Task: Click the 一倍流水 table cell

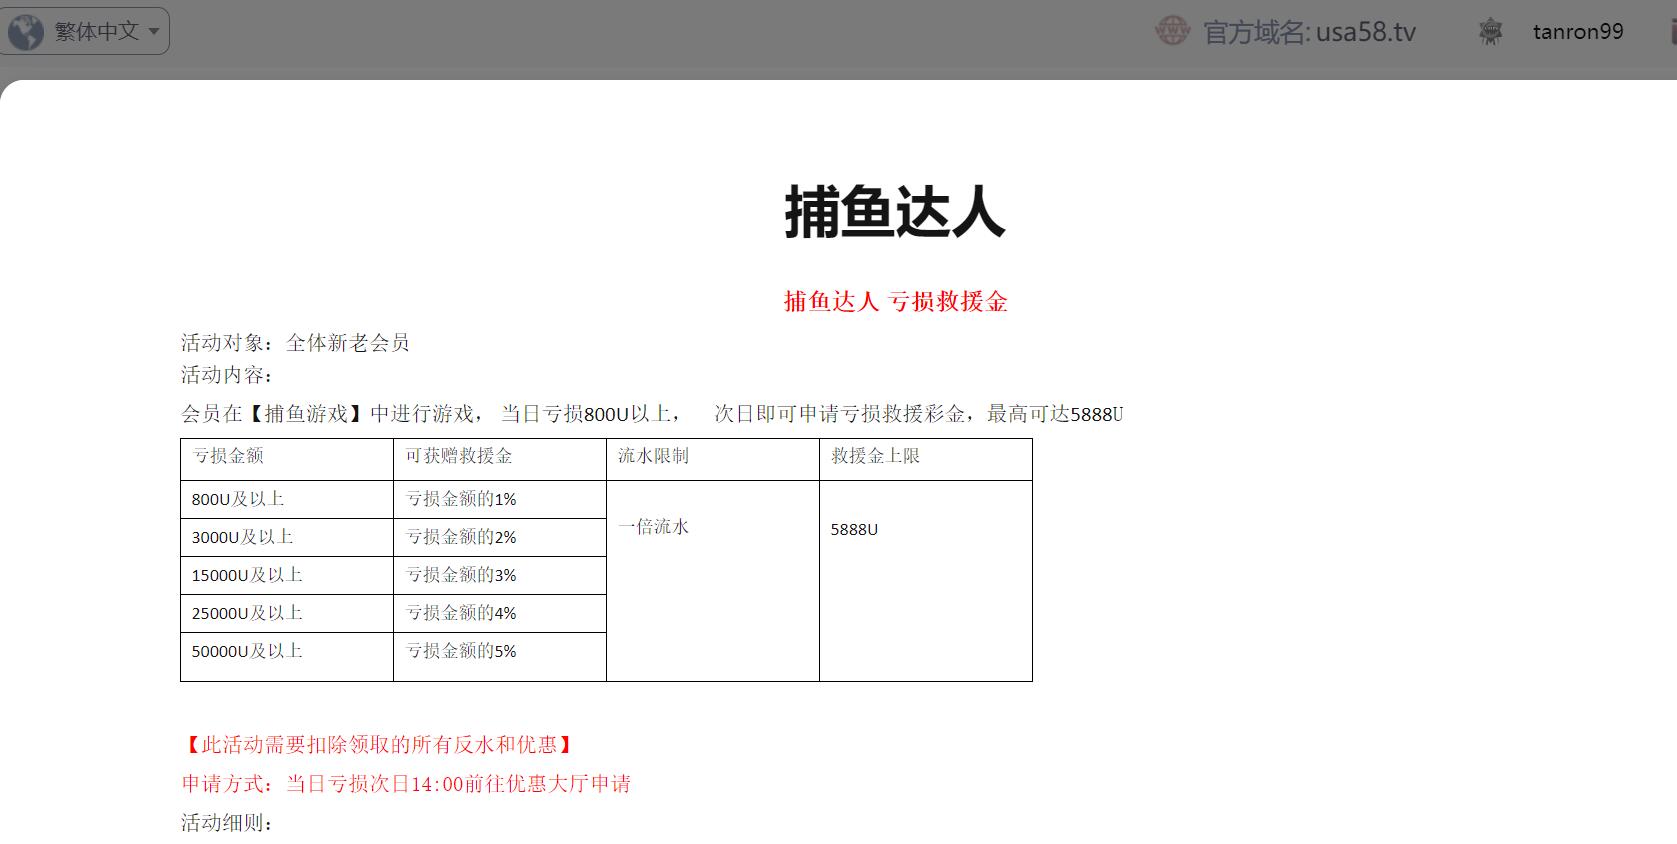Action: tap(713, 581)
